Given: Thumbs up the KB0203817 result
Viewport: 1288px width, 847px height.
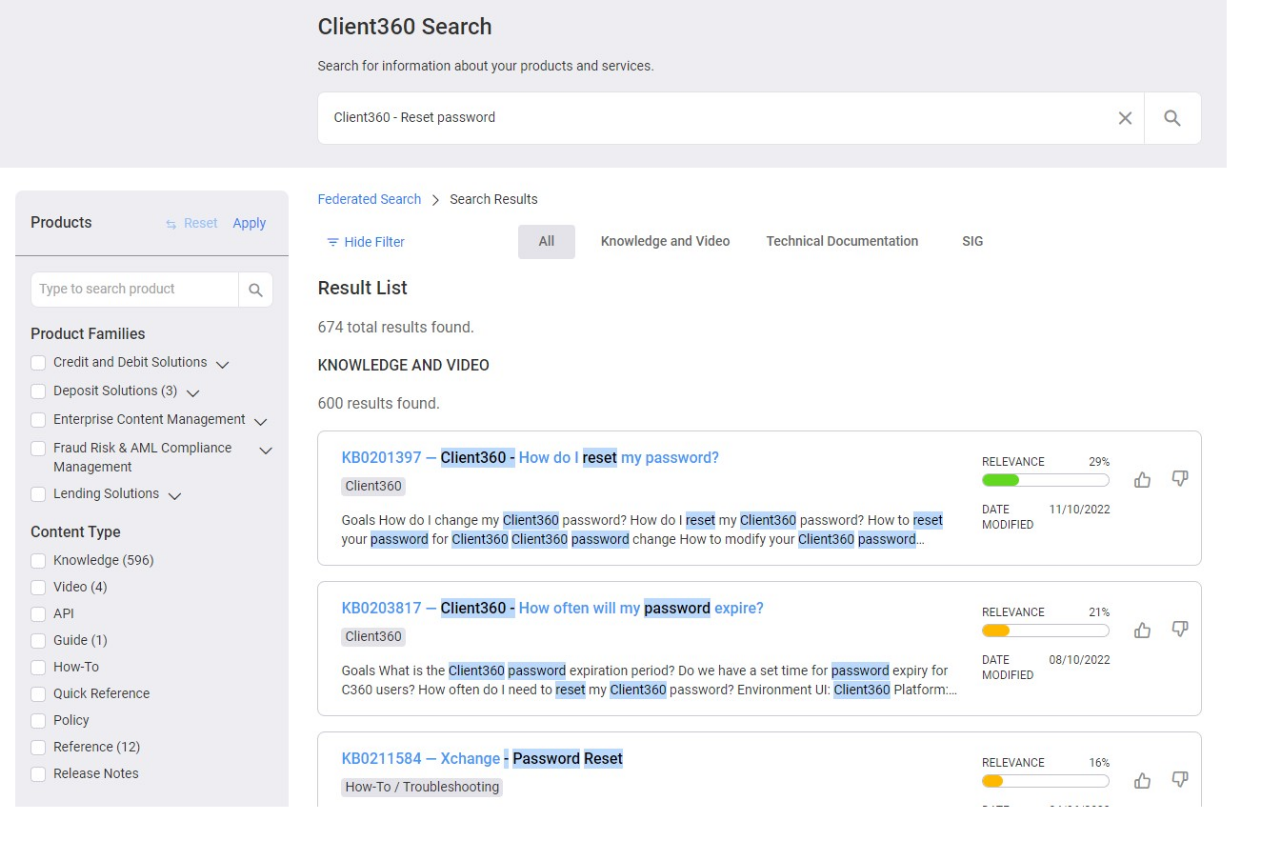Looking at the screenshot, I should point(1142,630).
